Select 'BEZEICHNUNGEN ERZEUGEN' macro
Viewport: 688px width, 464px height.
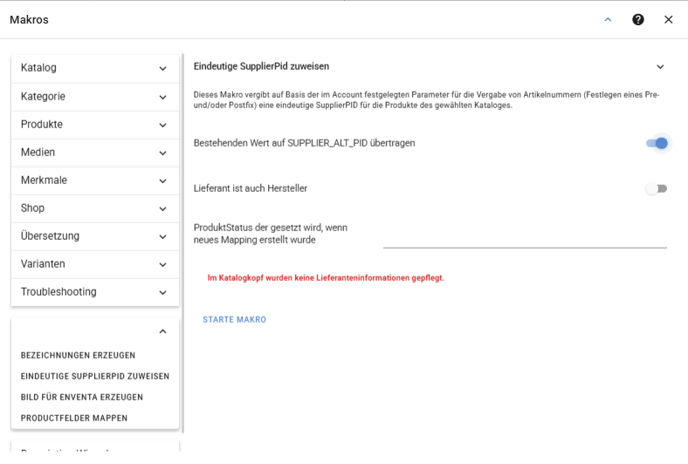(78, 355)
